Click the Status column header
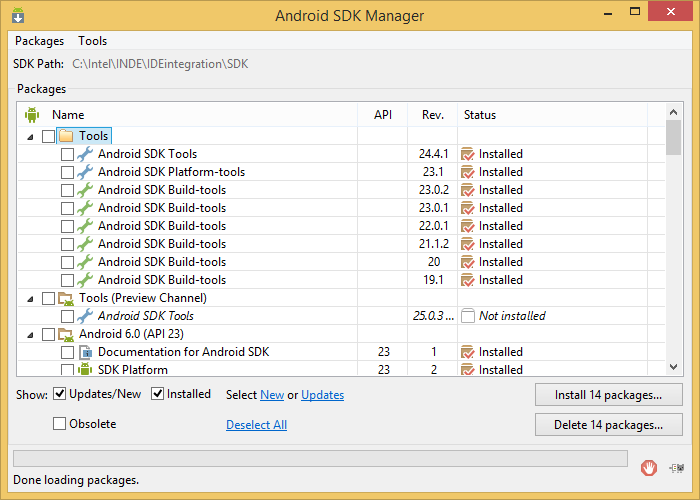The image size is (700, 500). click(x=480, y=115)
